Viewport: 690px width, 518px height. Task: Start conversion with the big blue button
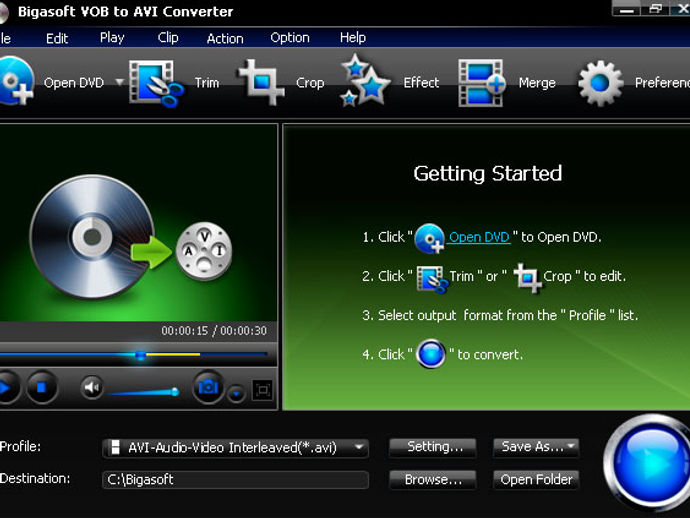[x=650, y=463]
